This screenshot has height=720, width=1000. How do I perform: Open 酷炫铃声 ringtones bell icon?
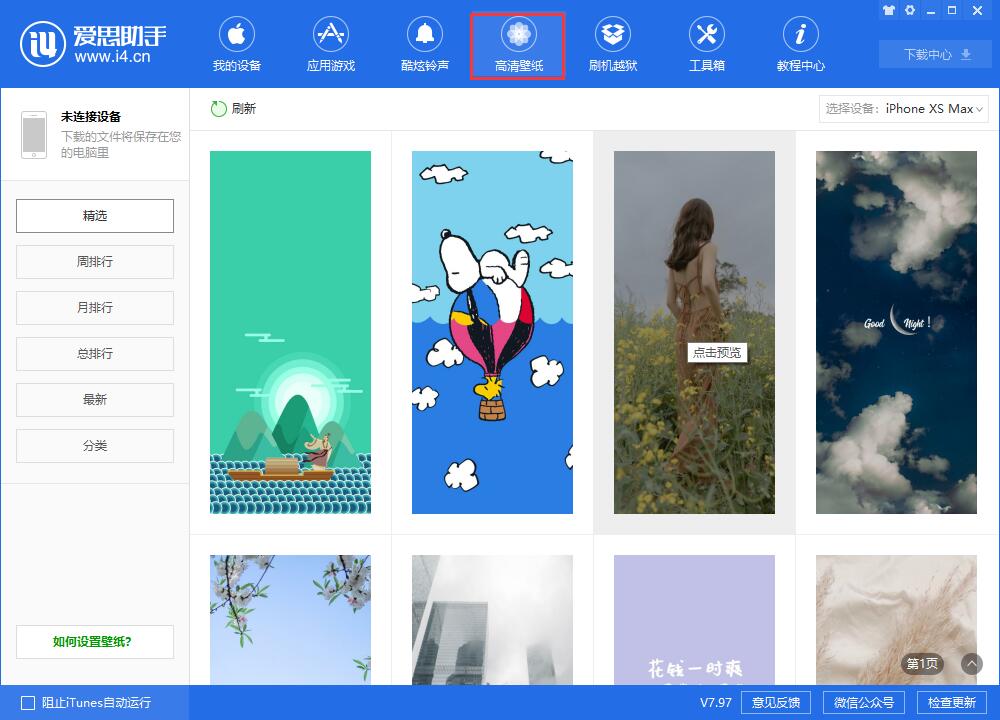[424, 36]
